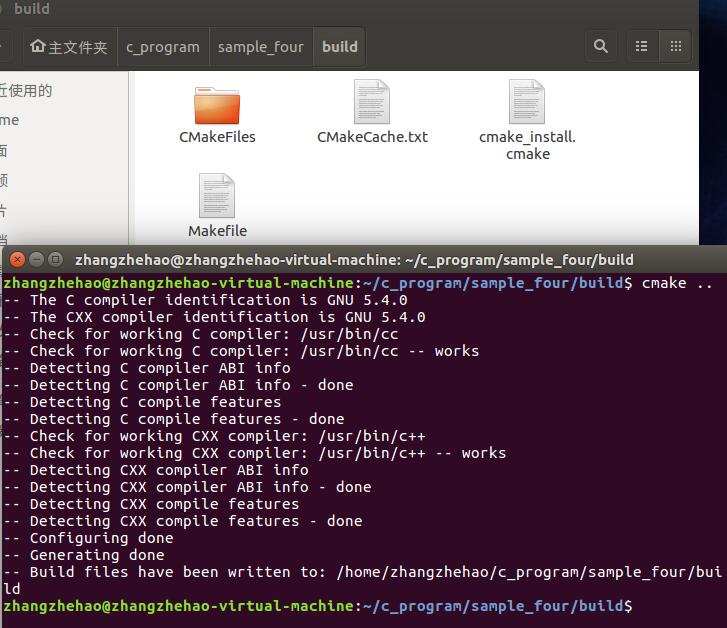Navigate to sample_four in path bar
This screenshot has width=727, height=628.
coord(261,47)
